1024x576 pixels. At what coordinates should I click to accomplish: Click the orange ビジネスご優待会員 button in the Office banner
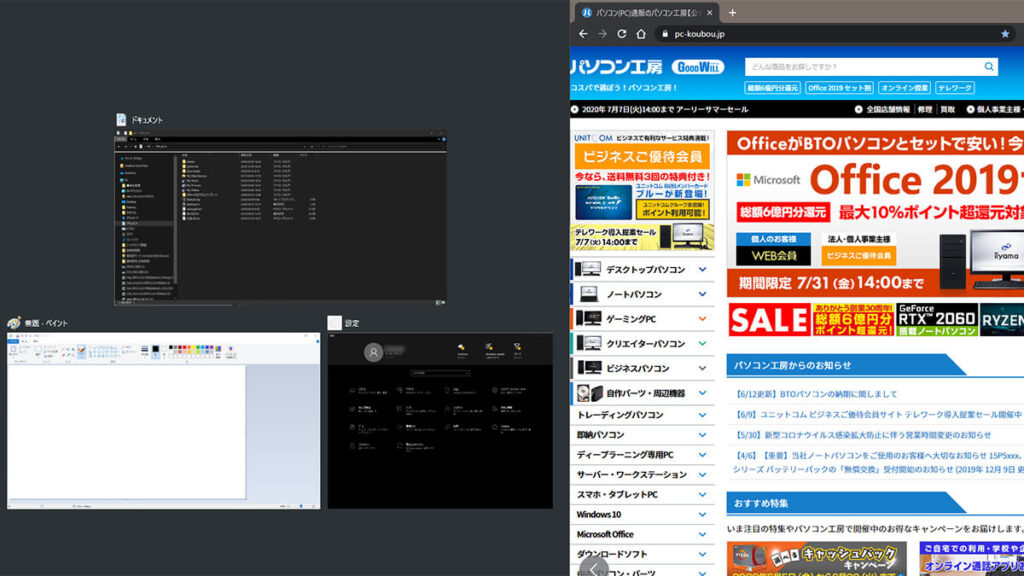tap(858, 255)
